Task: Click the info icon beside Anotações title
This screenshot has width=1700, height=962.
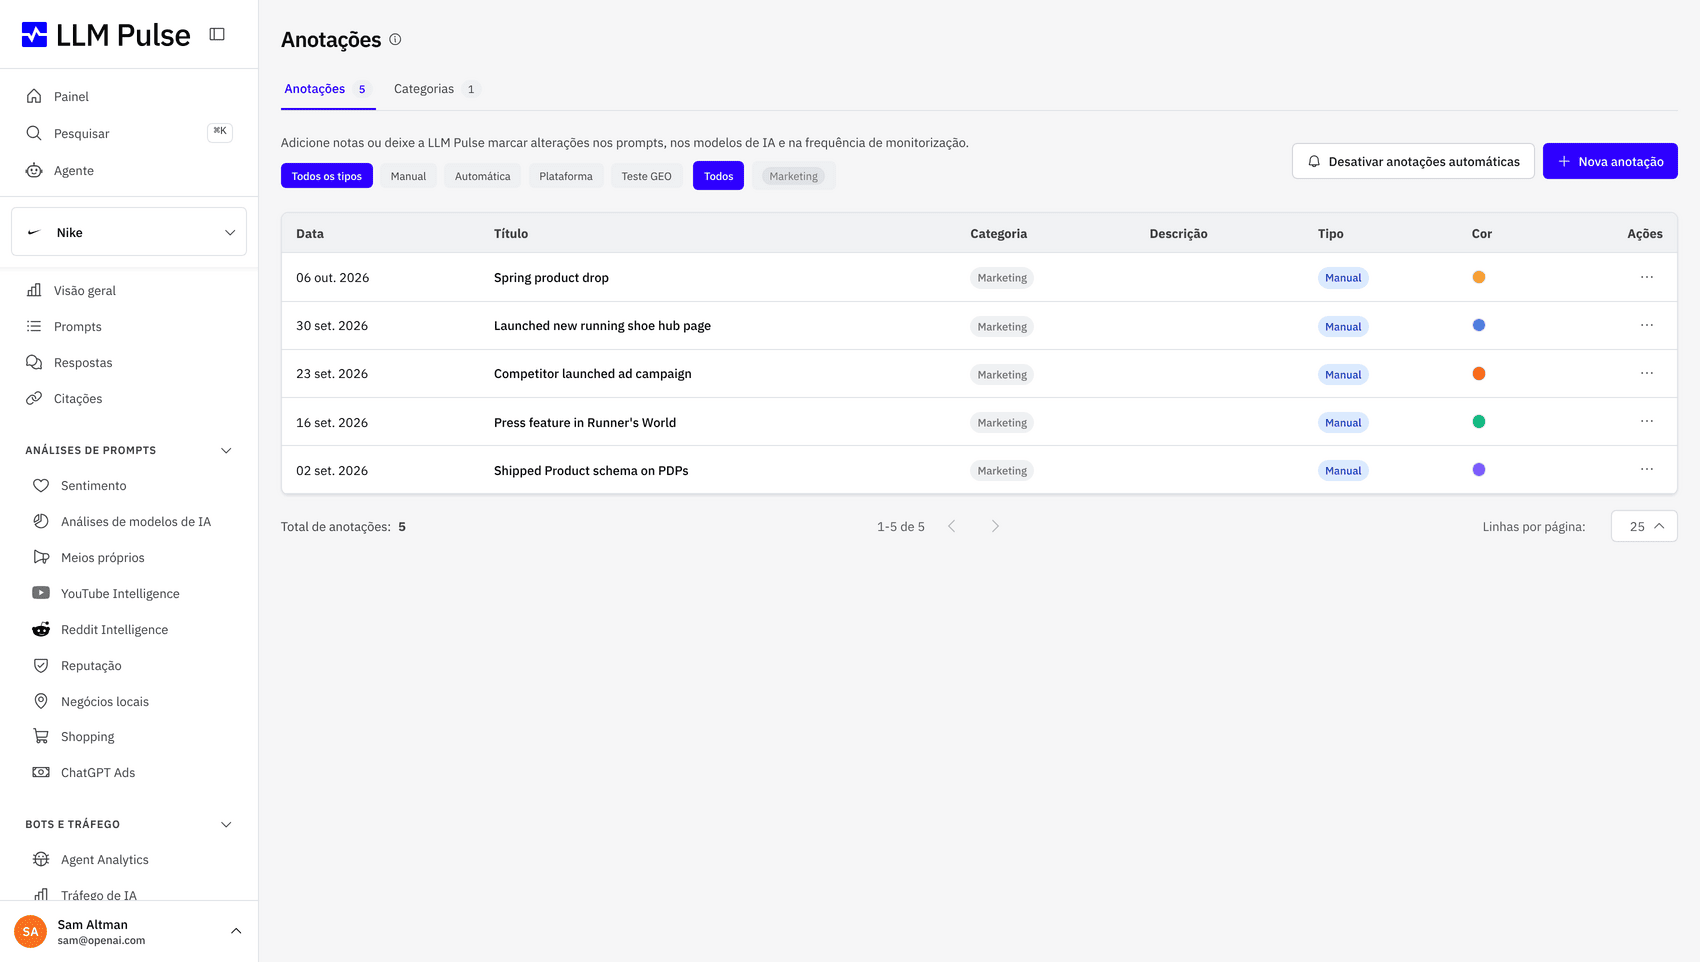Action: pyautogui.click(x=395, y=39)
